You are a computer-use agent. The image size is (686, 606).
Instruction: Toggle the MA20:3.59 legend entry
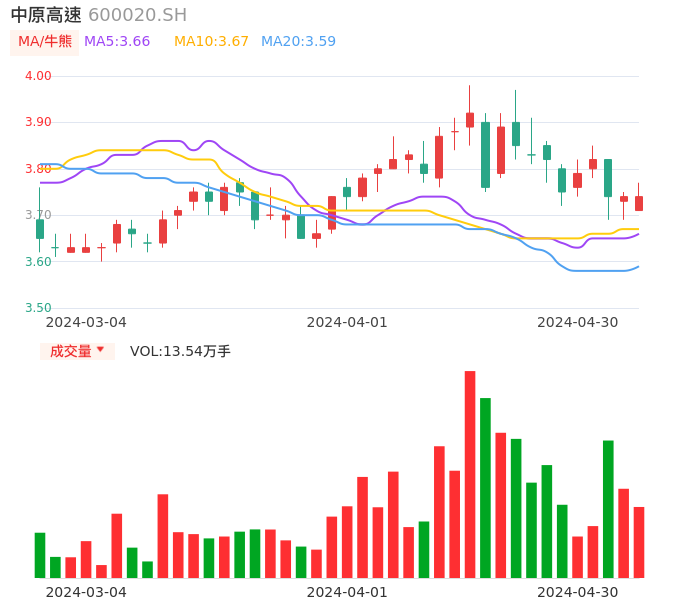coord(298,42)
